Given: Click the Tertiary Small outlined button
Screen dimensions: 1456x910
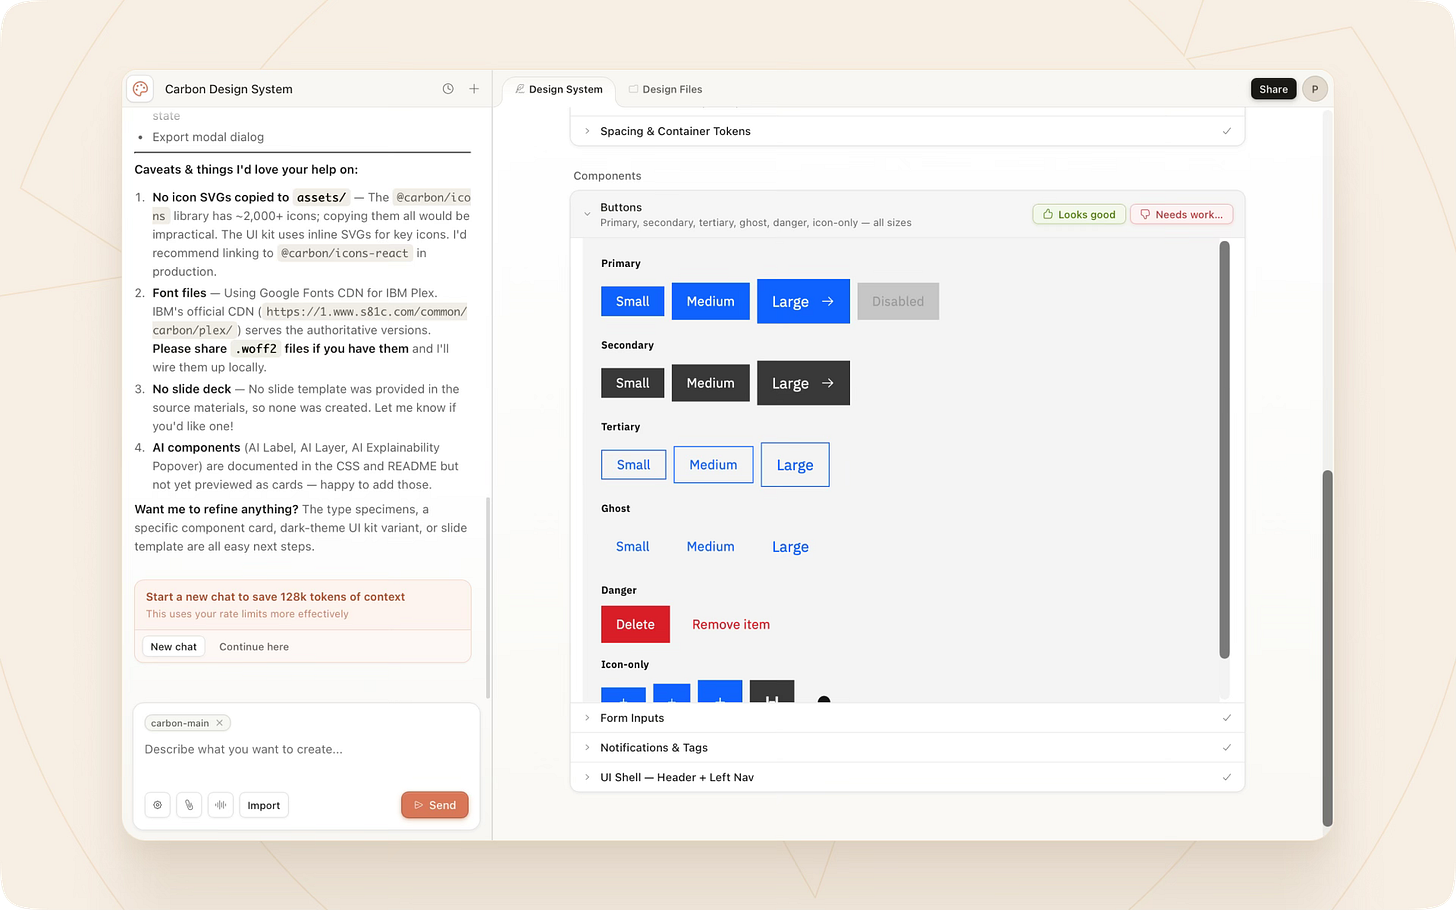Looking at the screenshot, I should [633, 465].
